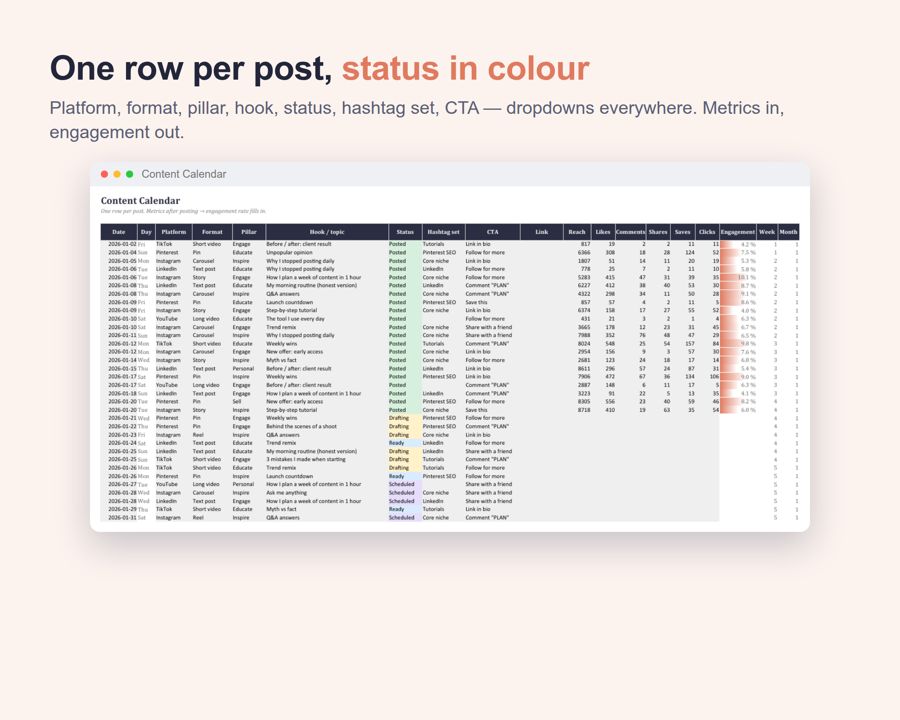This screenshot has height=720, width=900.
Task: Select the Month column header
Action: pos(788,232)
